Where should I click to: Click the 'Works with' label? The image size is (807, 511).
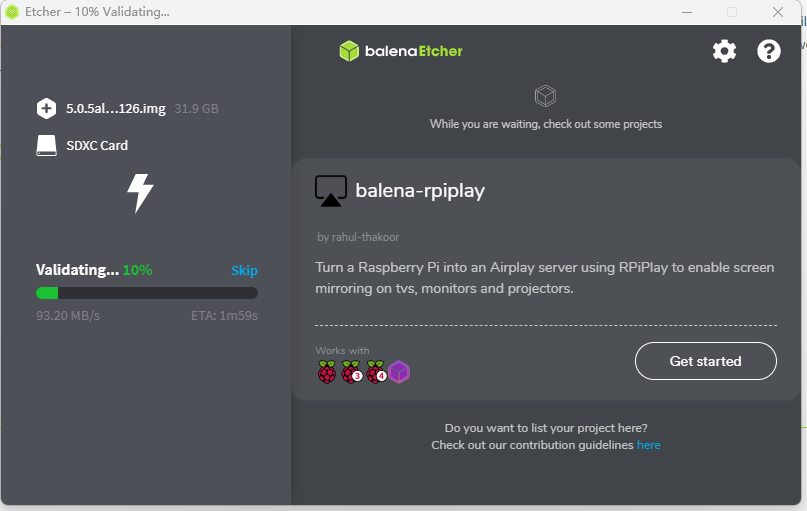click(342, 350)
